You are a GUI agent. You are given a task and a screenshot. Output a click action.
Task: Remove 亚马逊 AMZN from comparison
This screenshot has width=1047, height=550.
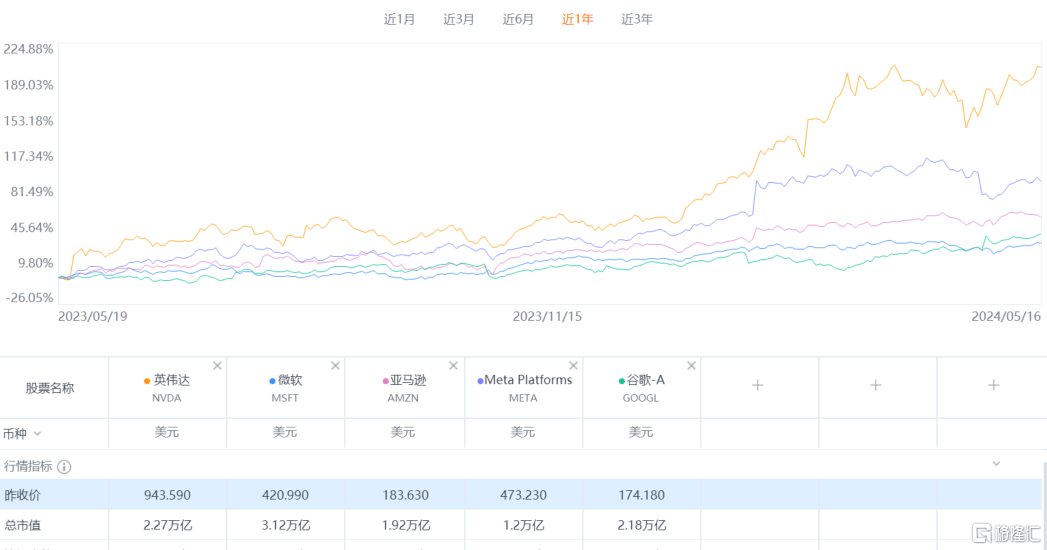[454, 366]
